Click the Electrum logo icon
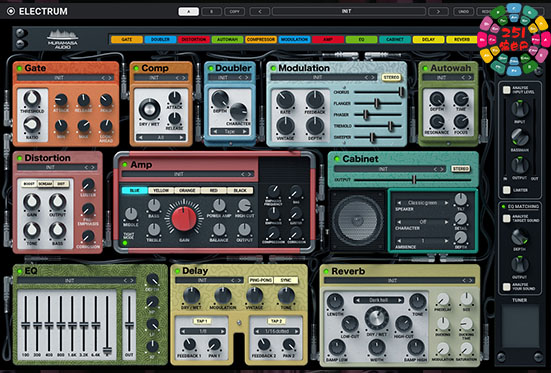This screenshot has height=373, width=551. [x=11, y=11]
